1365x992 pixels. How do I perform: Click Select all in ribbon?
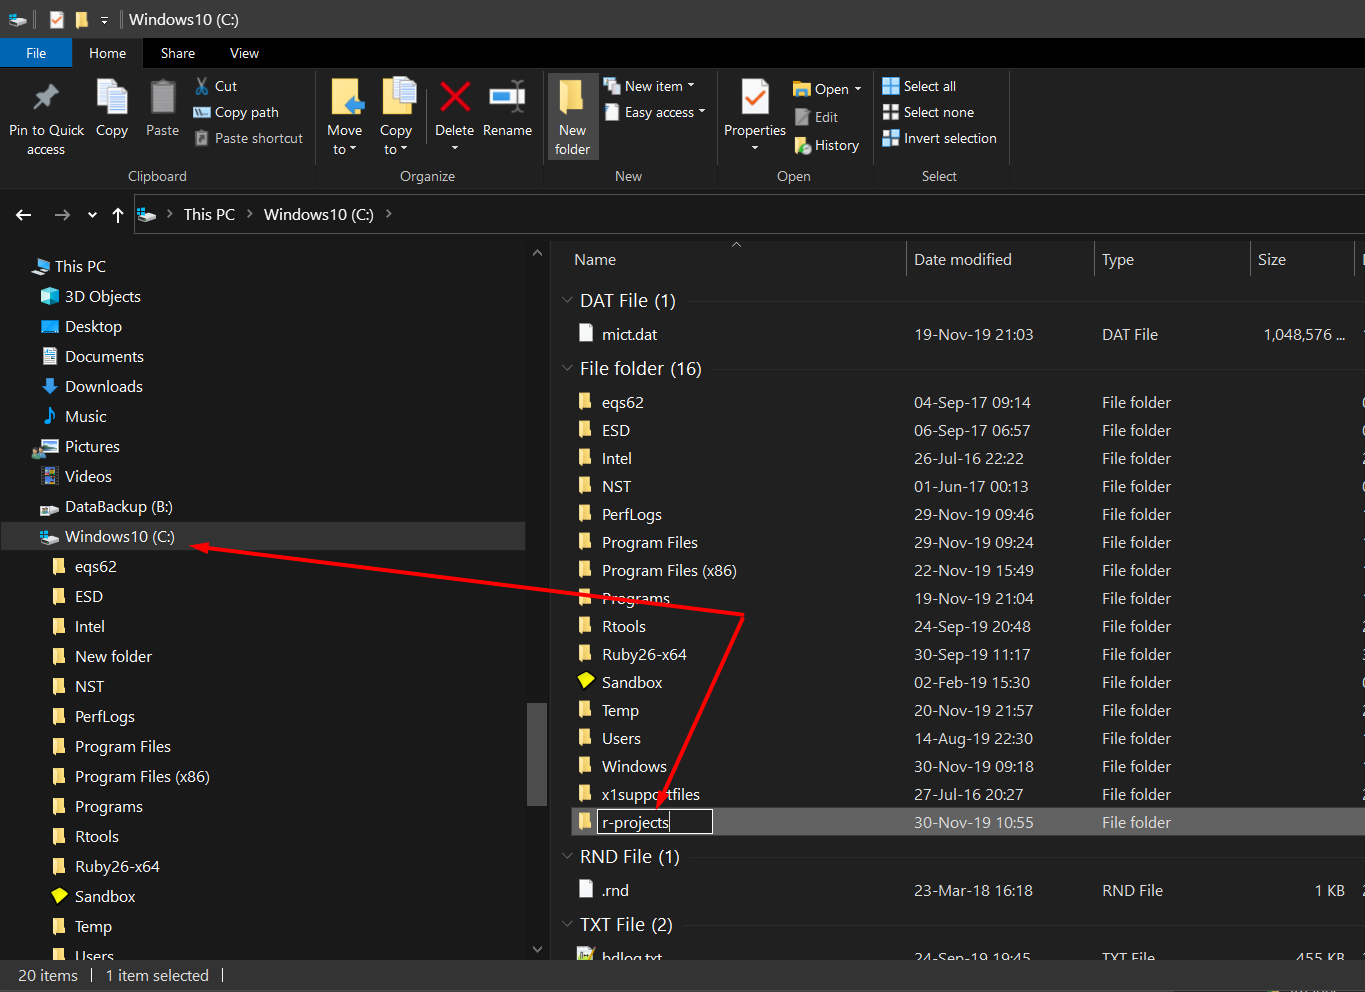919,86
